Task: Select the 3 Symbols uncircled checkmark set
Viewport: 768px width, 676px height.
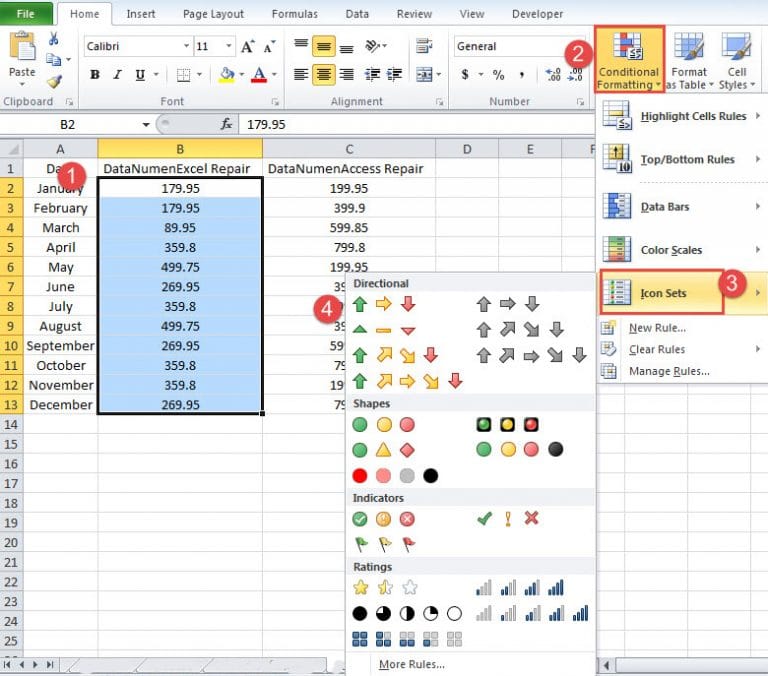Action: click(x=507, y=518)
